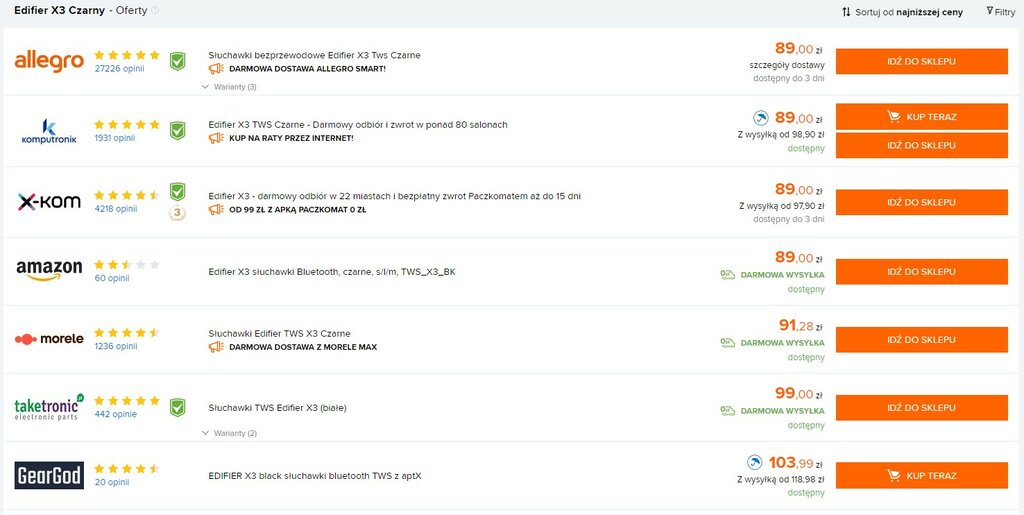The width and height of the screenshot is (1024, 515).
Task: Open the Filtry filter panel
Action: click(1000, 12)
